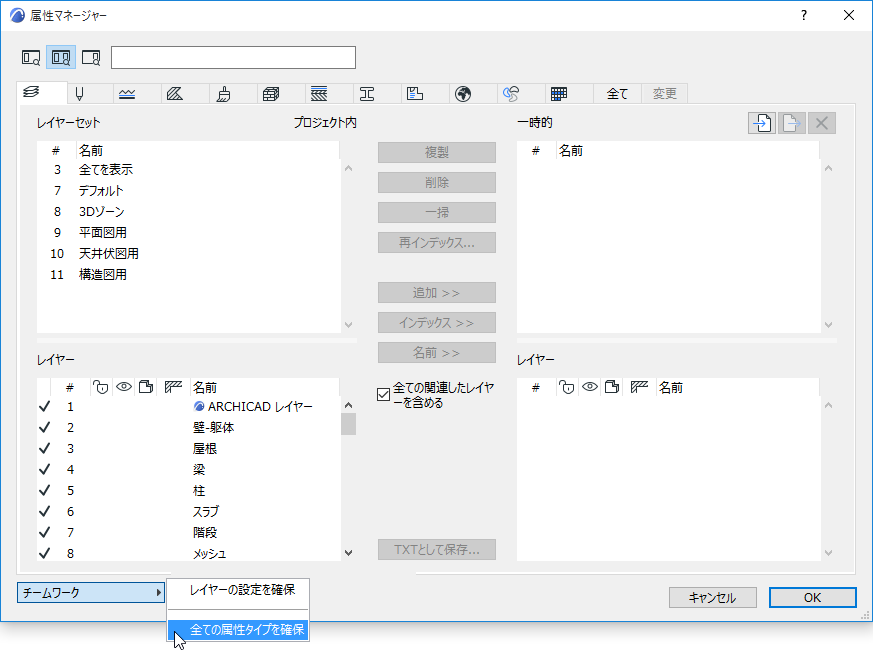This screenshot has width=873, height=653.
Task: Switch to the 変更 tab
Action: (x=664, y=94)
